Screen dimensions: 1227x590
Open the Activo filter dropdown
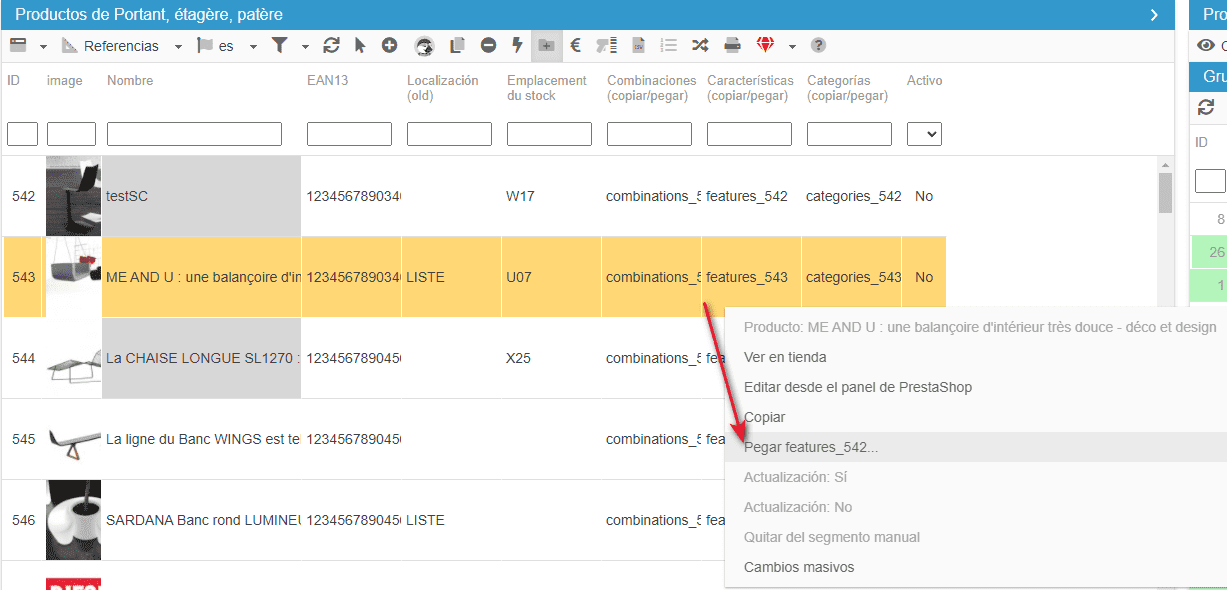point(924,134)
